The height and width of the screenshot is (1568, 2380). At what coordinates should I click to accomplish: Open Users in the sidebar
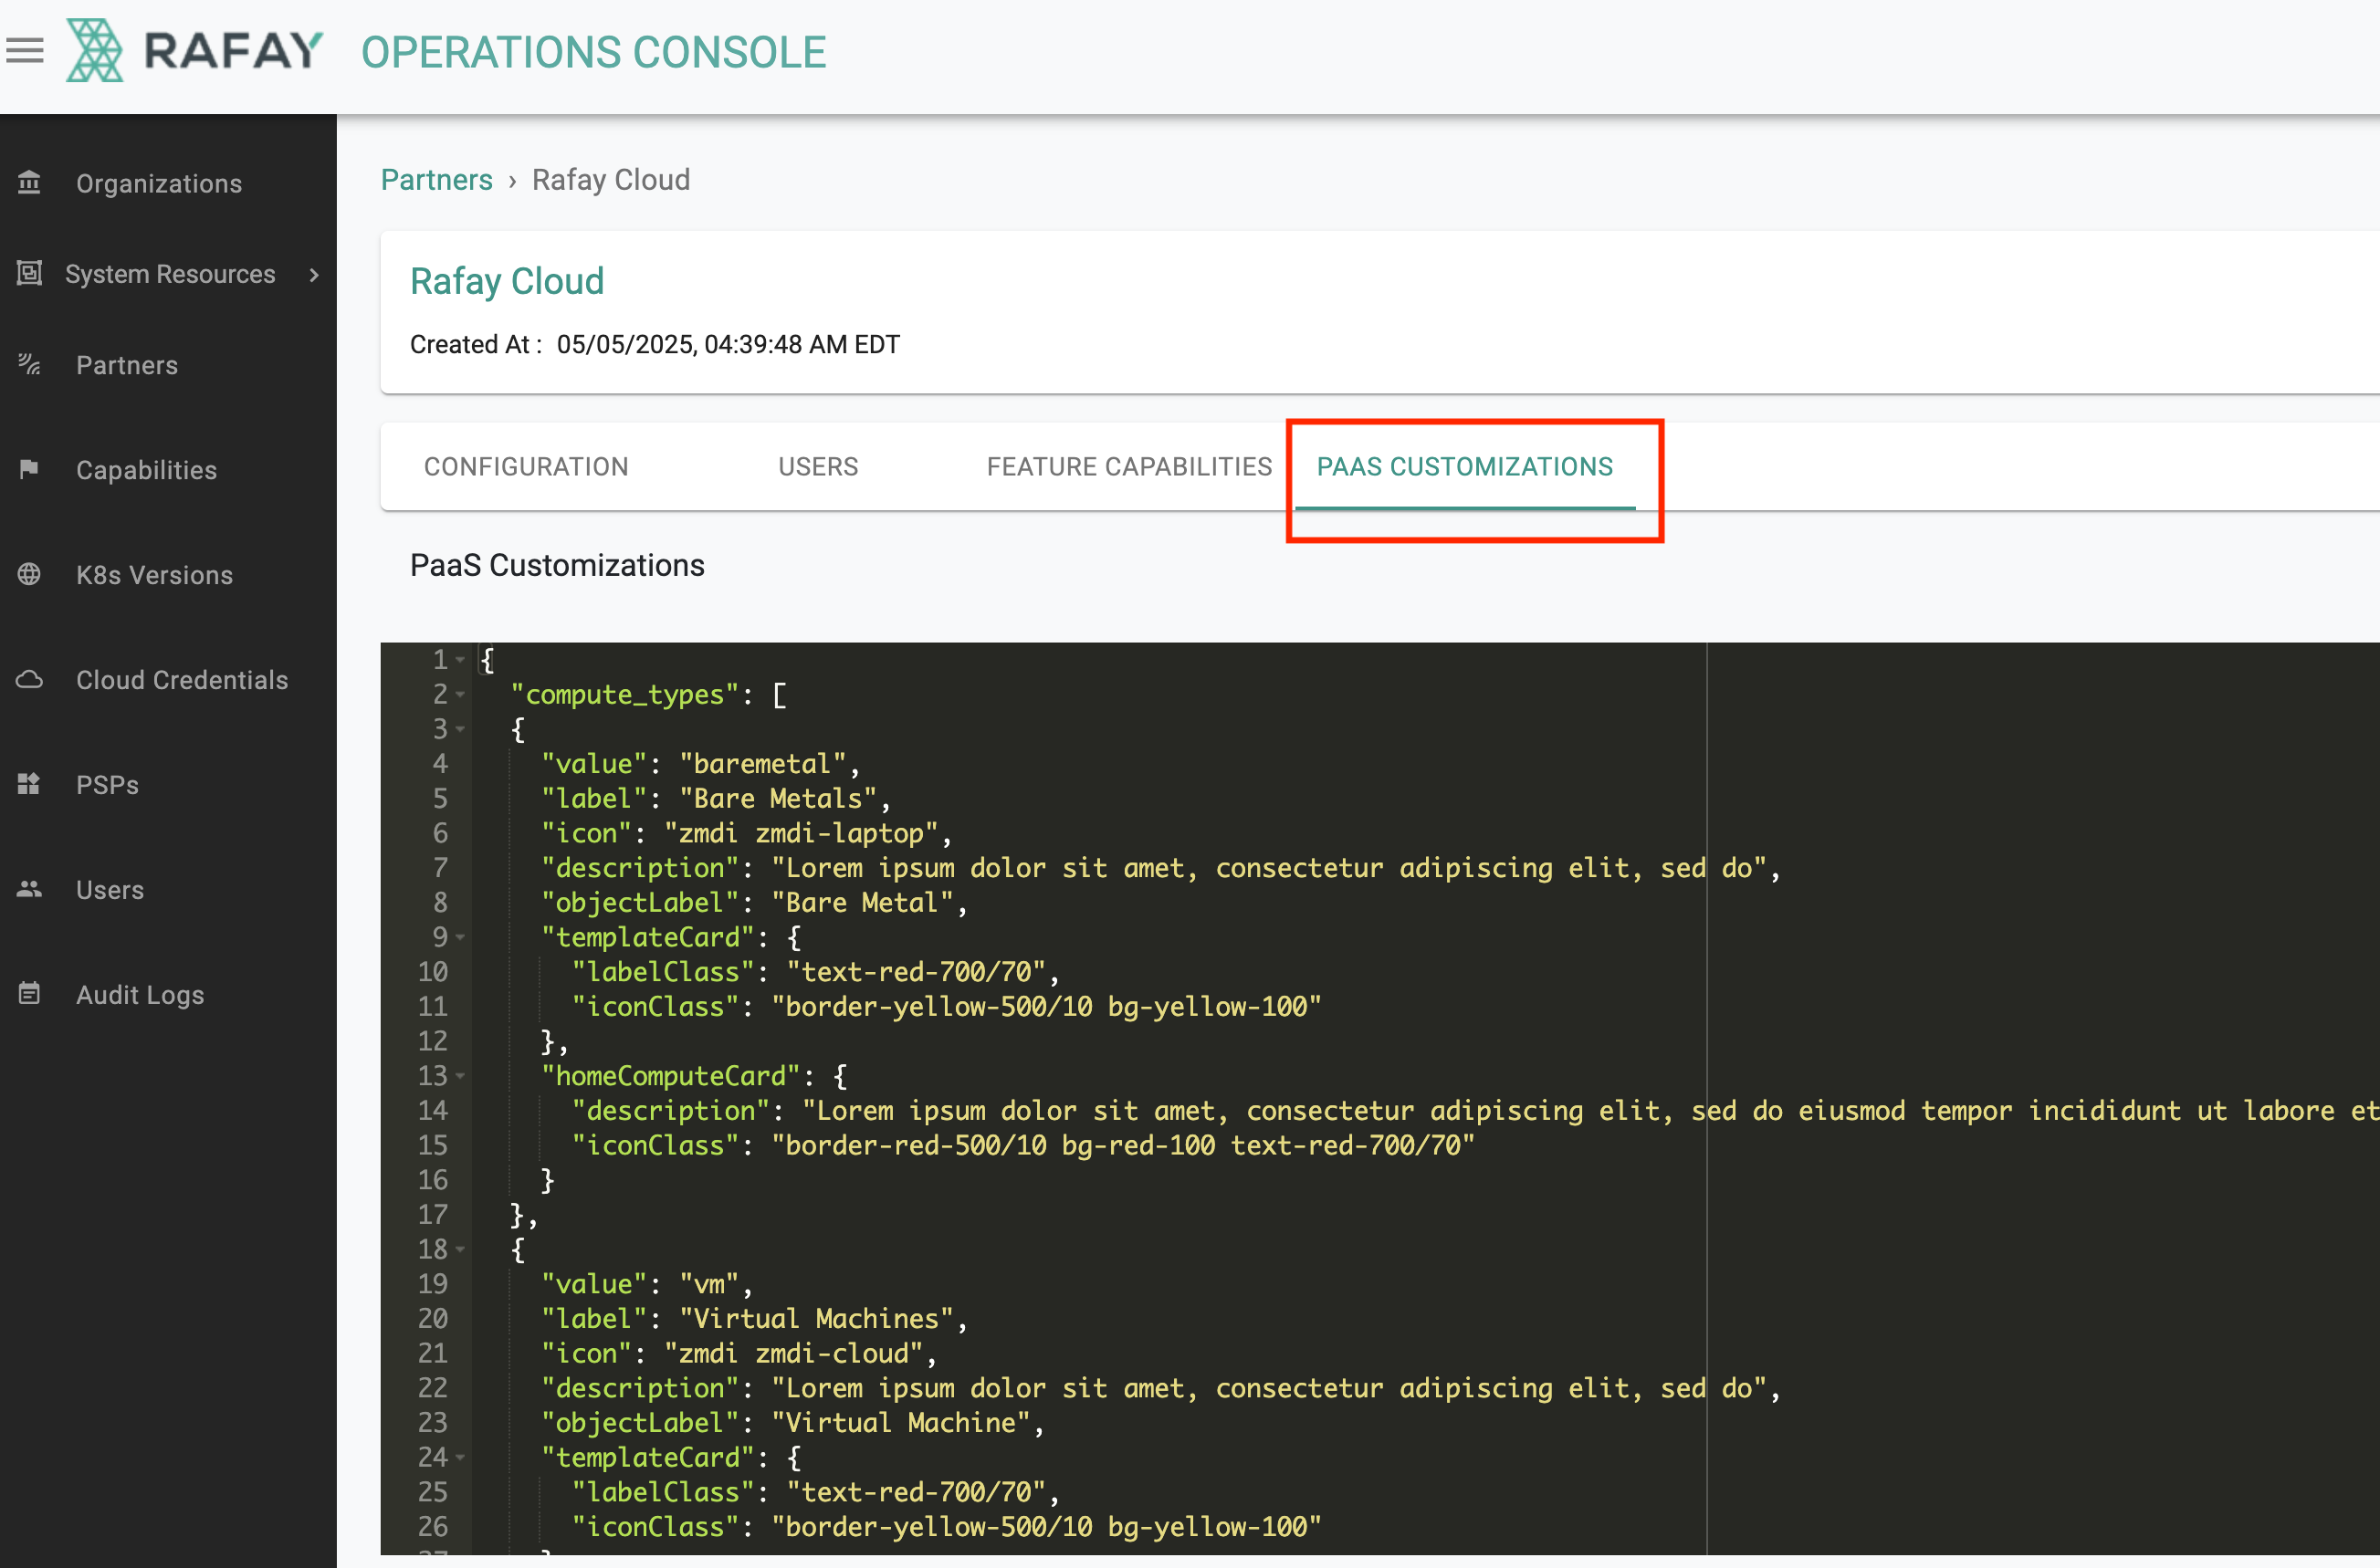pos(110,890)
